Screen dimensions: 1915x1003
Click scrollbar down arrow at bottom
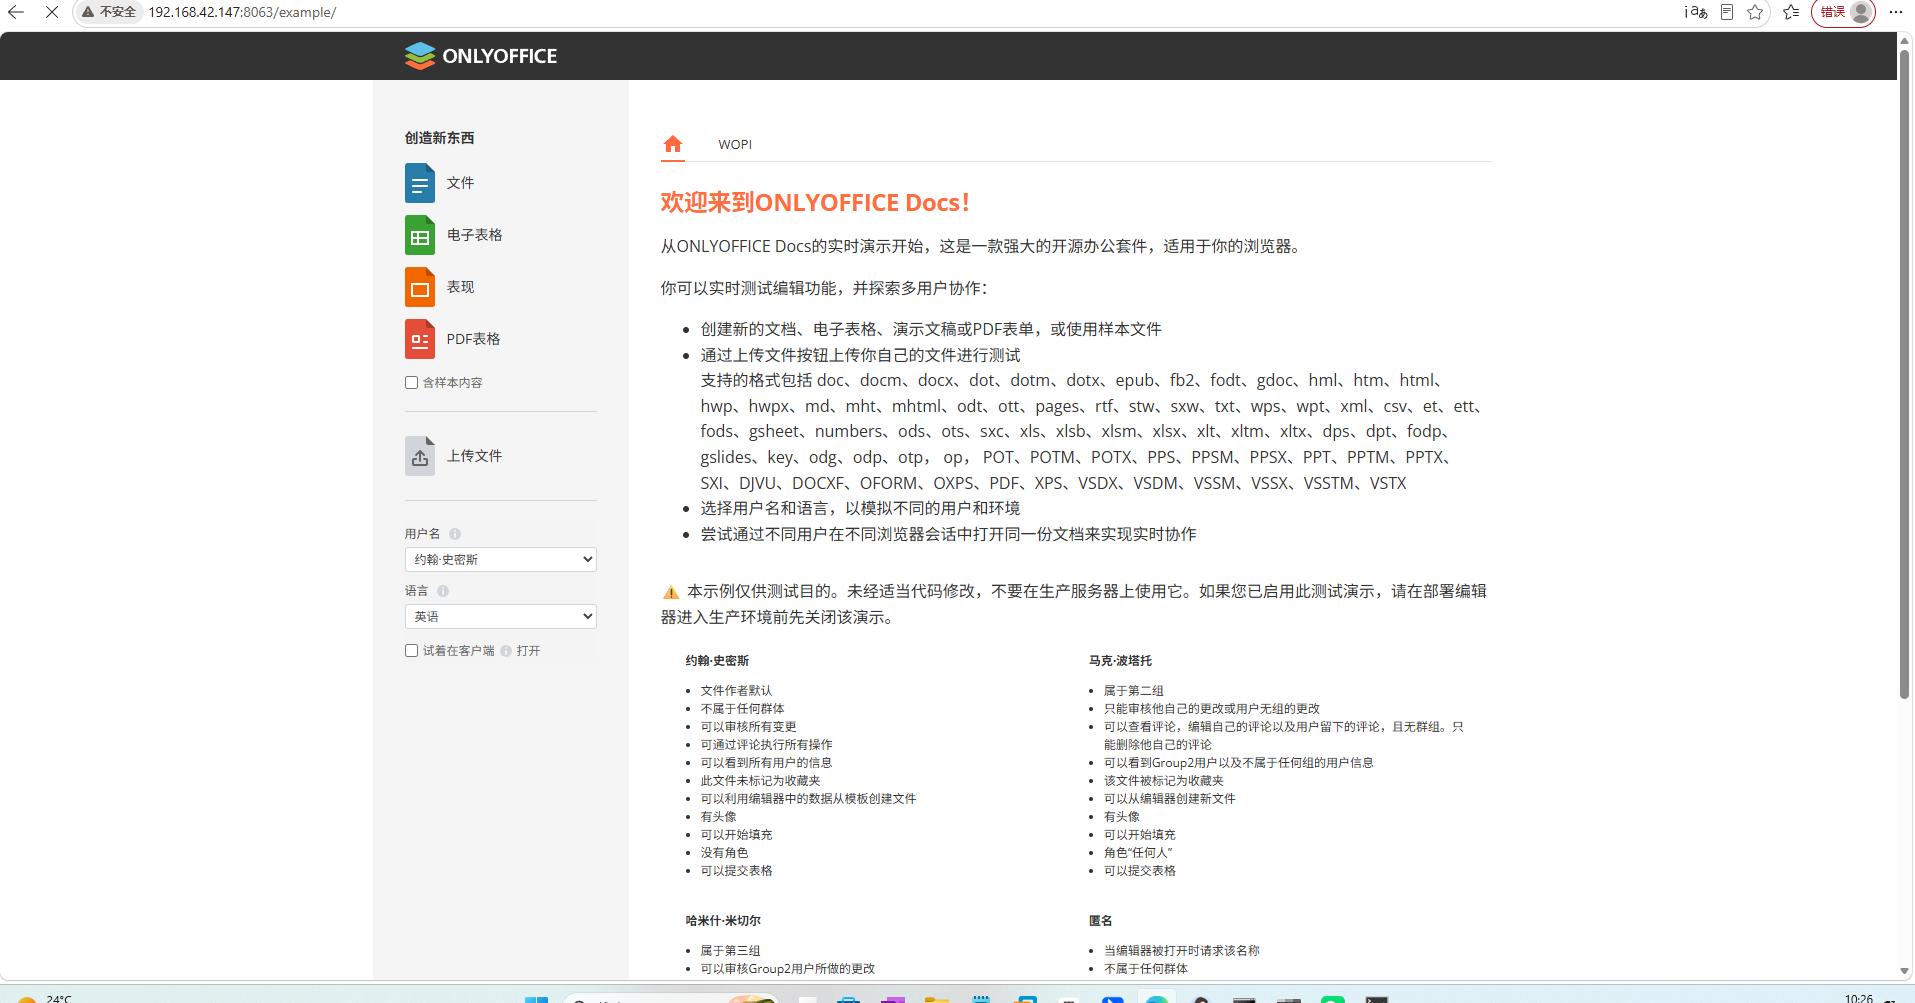coord(1904,971)
